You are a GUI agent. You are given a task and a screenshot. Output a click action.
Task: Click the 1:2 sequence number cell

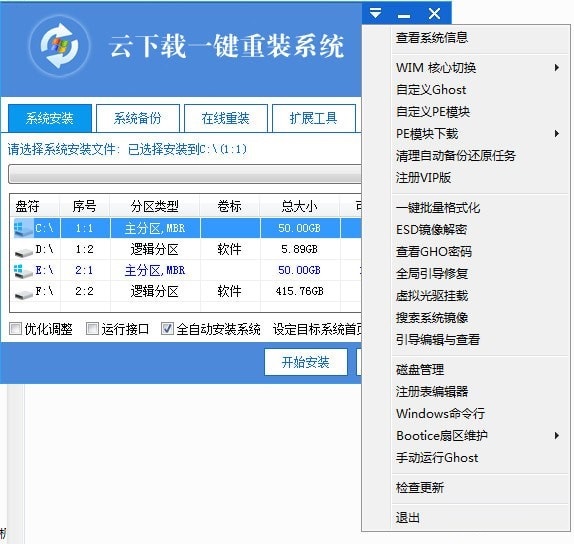point(85,249)
